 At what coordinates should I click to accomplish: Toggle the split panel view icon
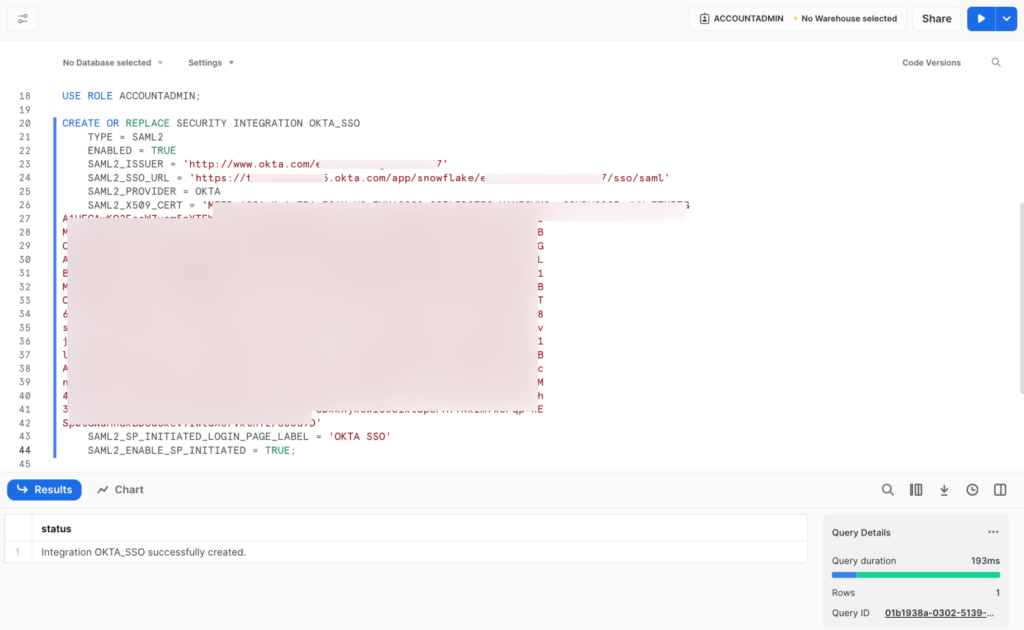1000,490
